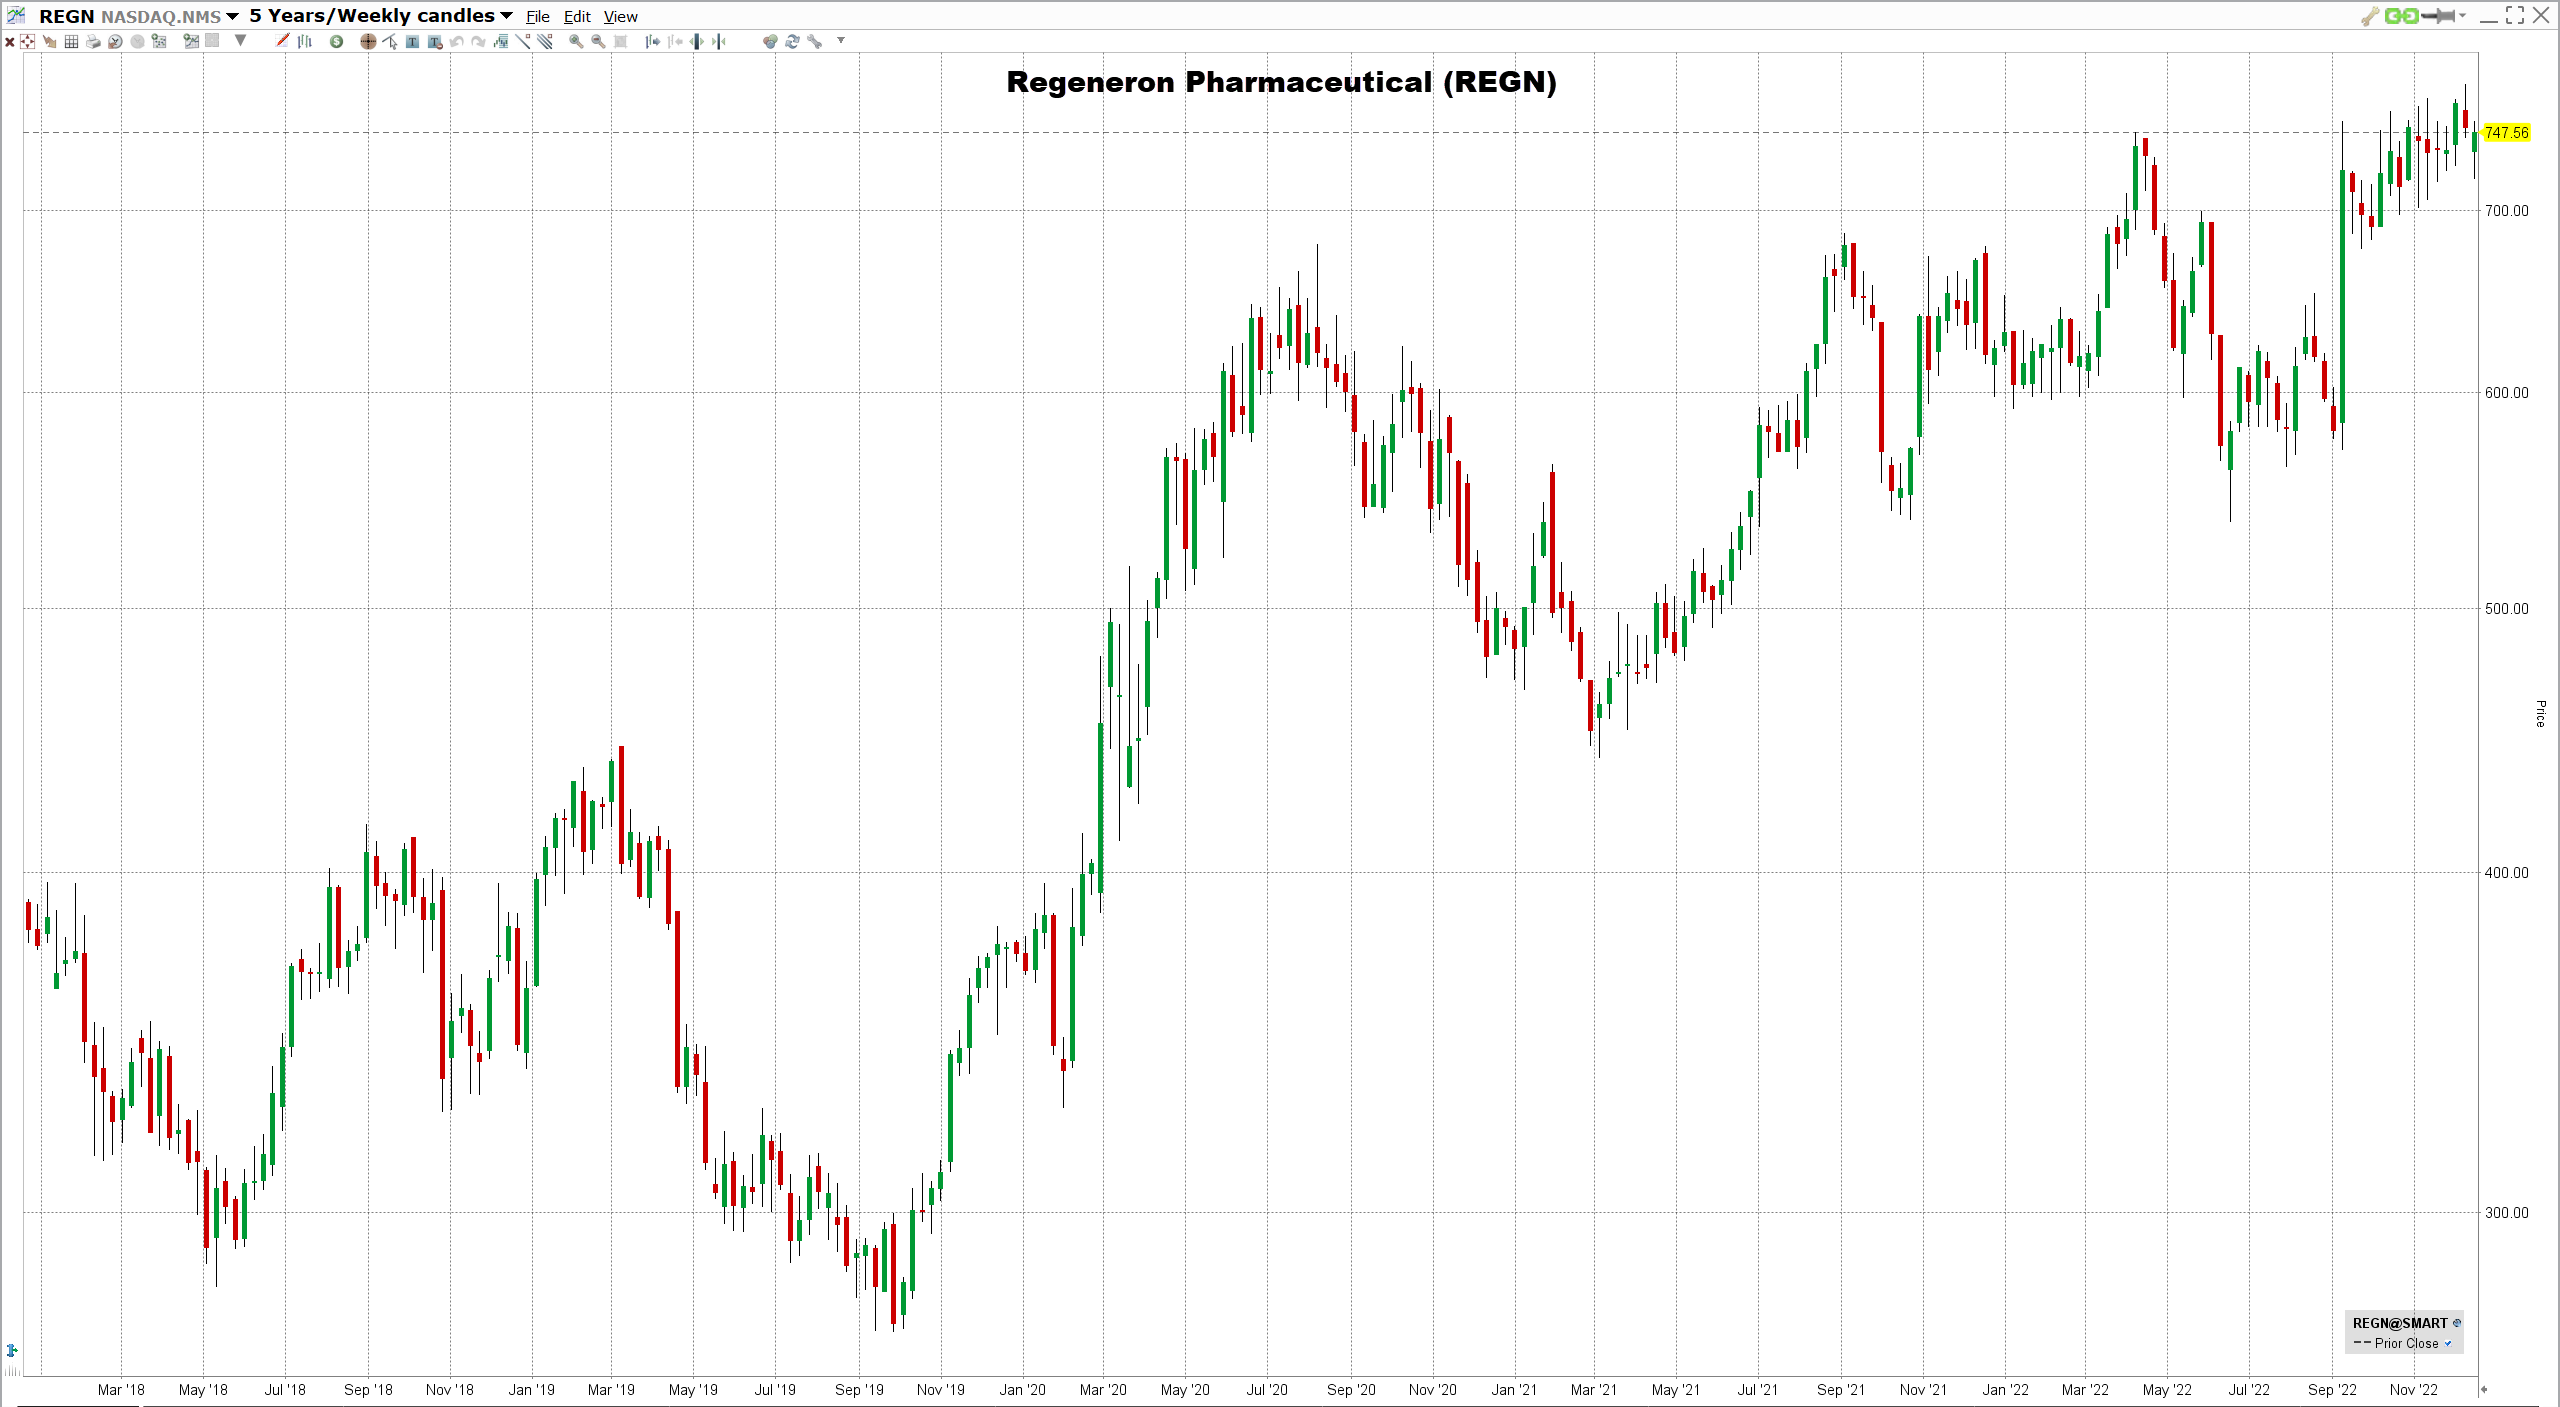2560x1407 pixels.
Task: Click the Mar '20 time axis label
Action: pyautogui.click(x=1103, y=1390)
